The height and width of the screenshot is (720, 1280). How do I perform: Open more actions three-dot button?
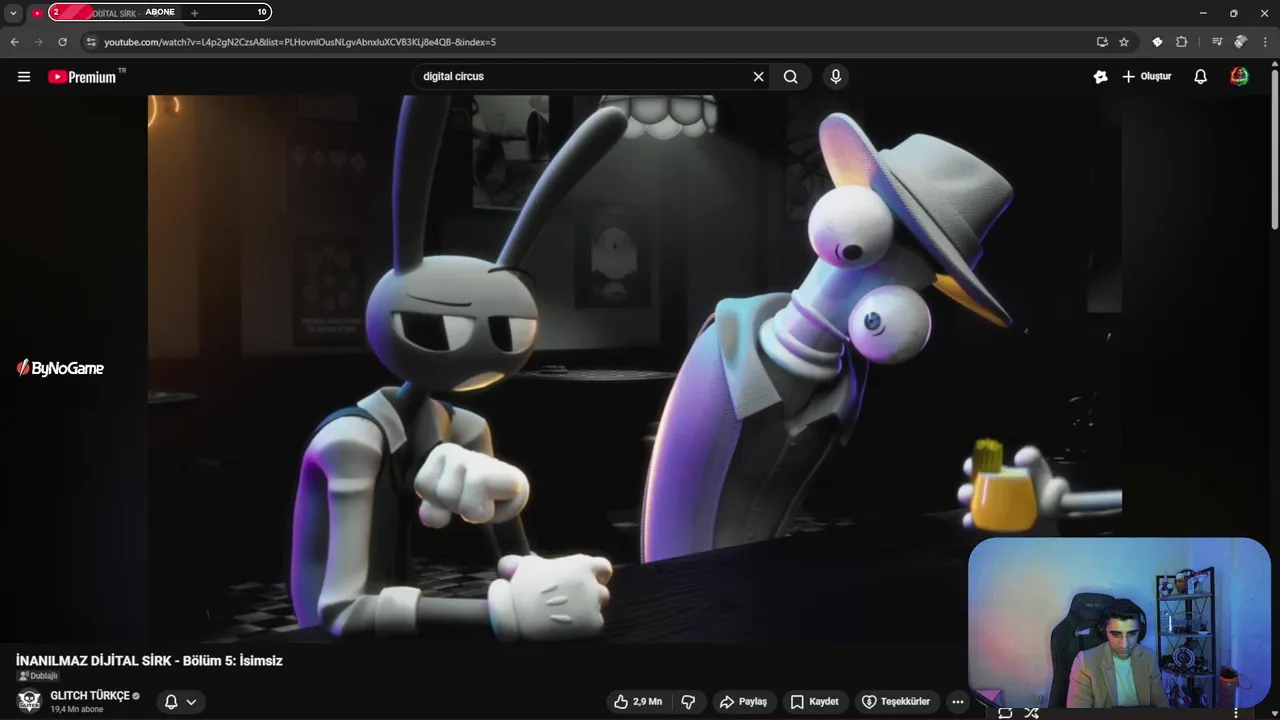[x=958, y=702]
